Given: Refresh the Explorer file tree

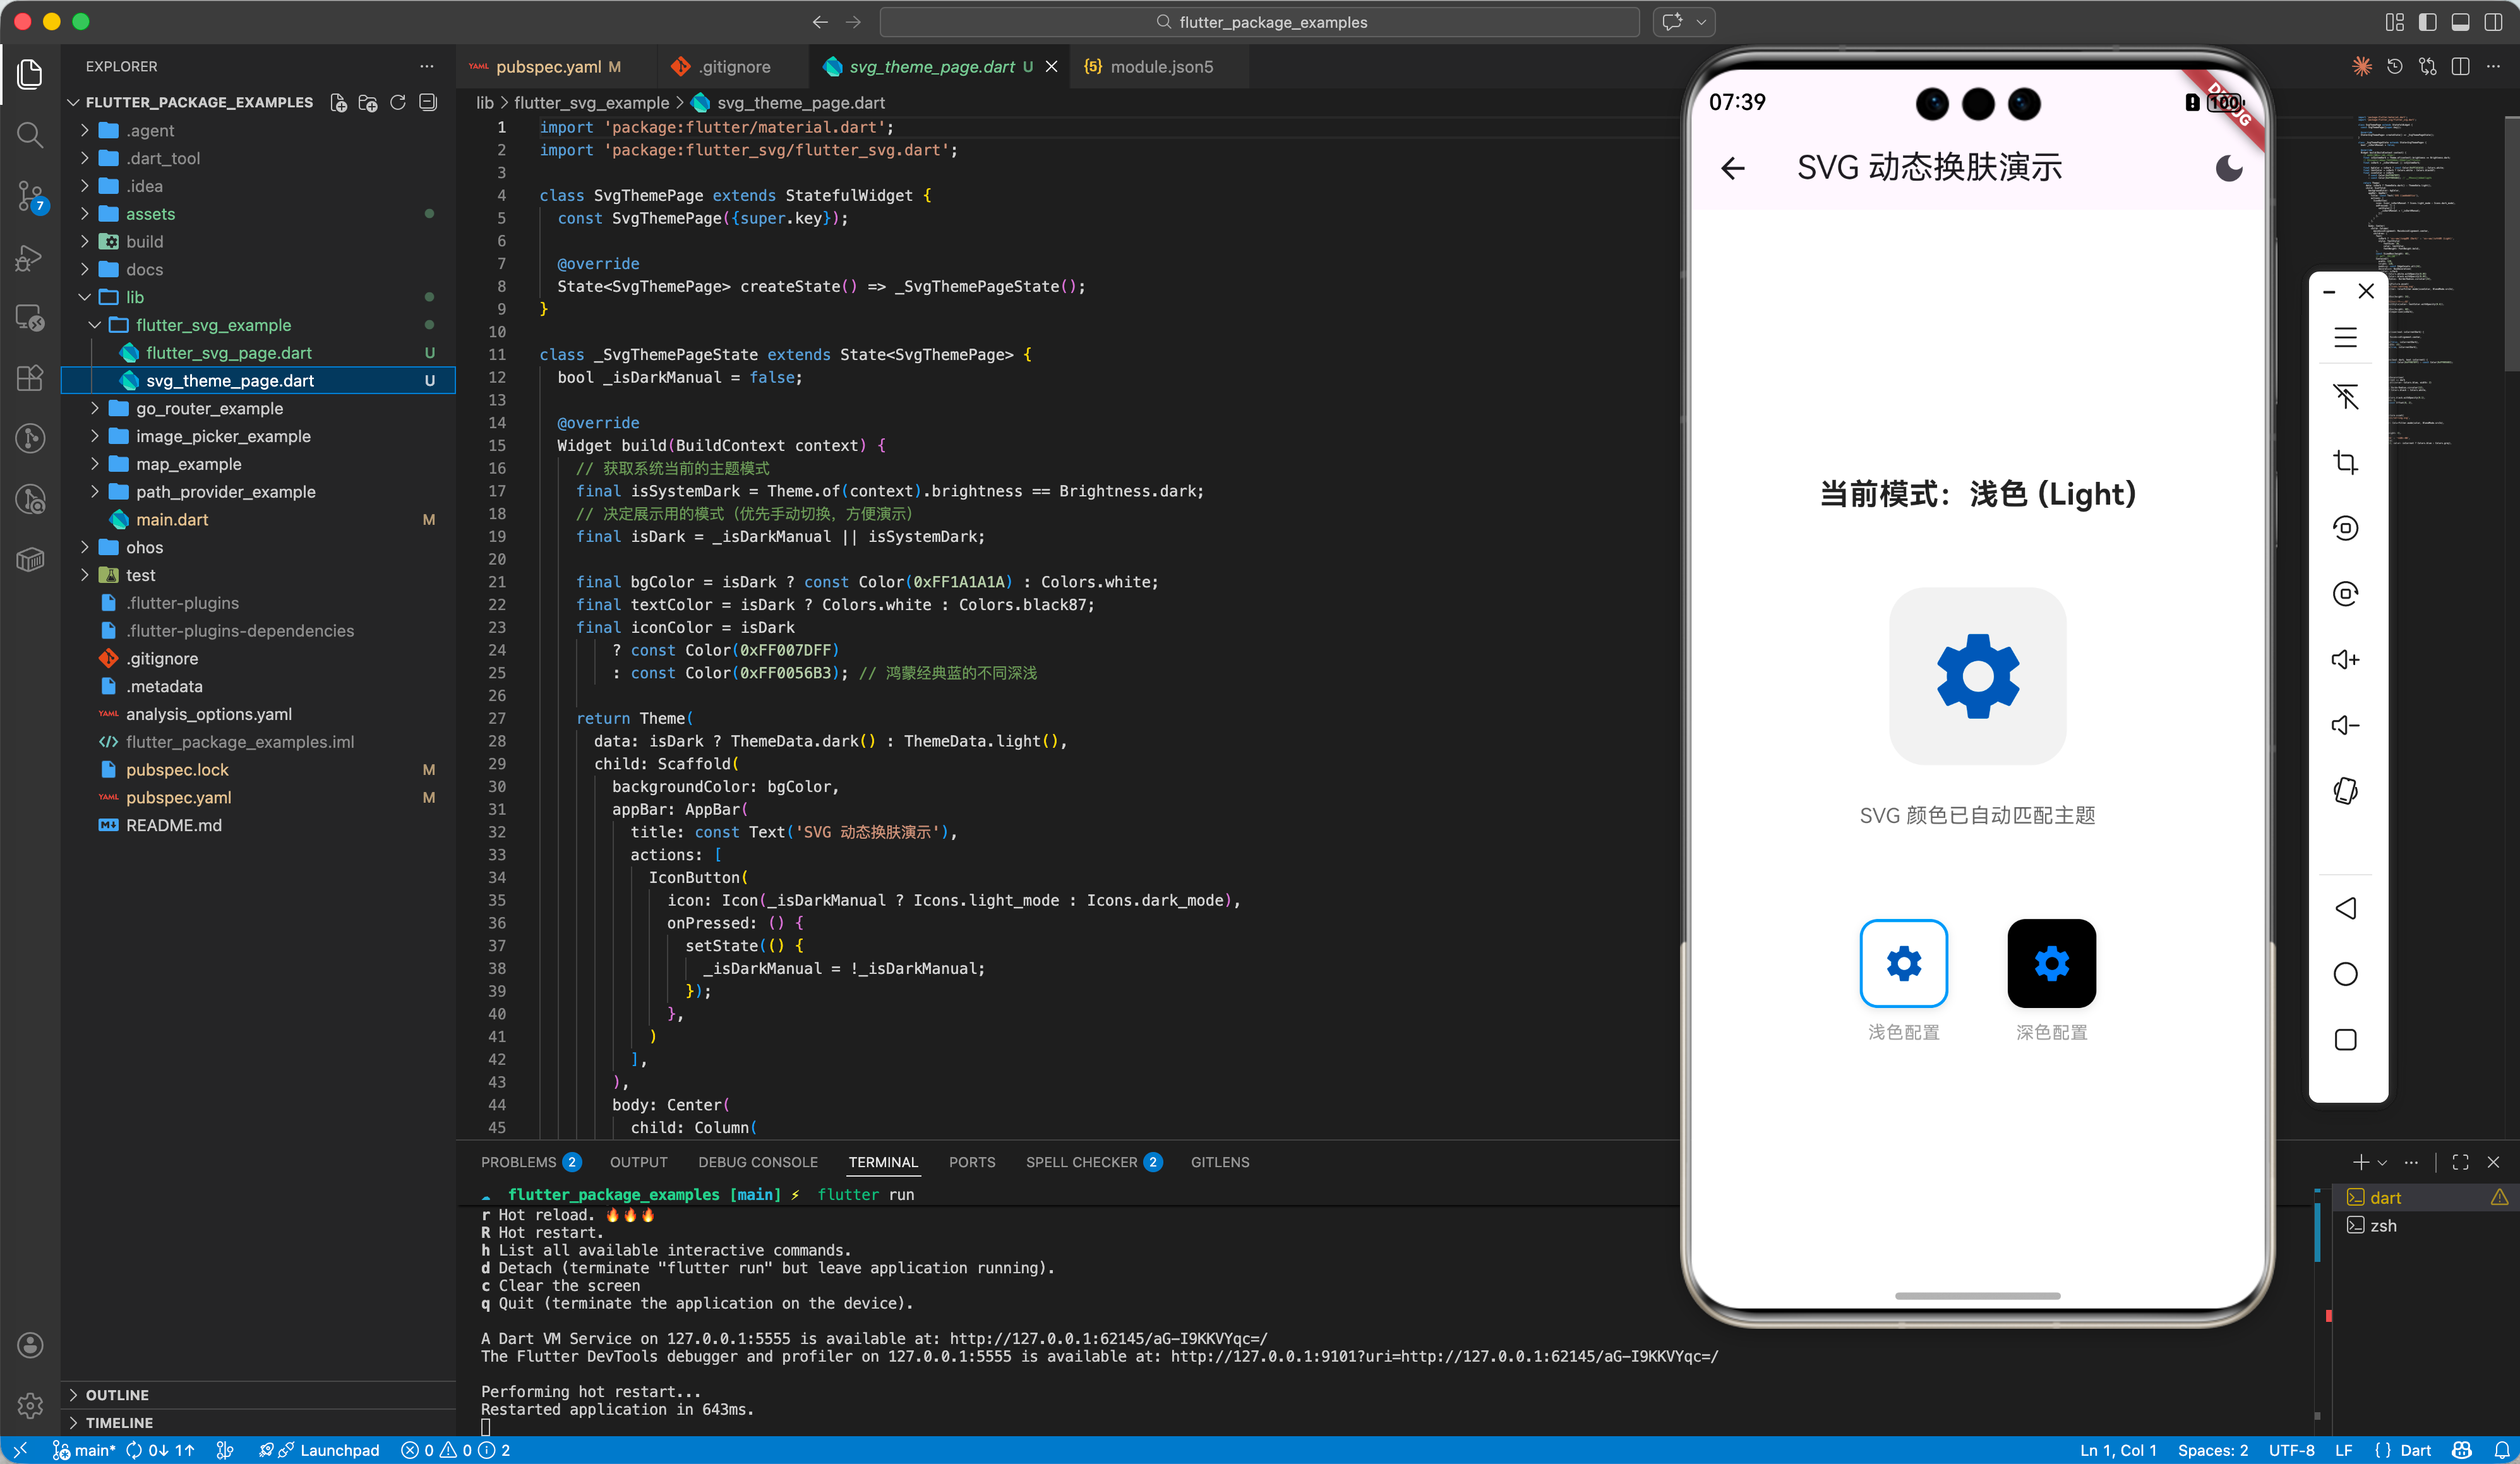Looking at the screenshot, I should coord(398,102).
